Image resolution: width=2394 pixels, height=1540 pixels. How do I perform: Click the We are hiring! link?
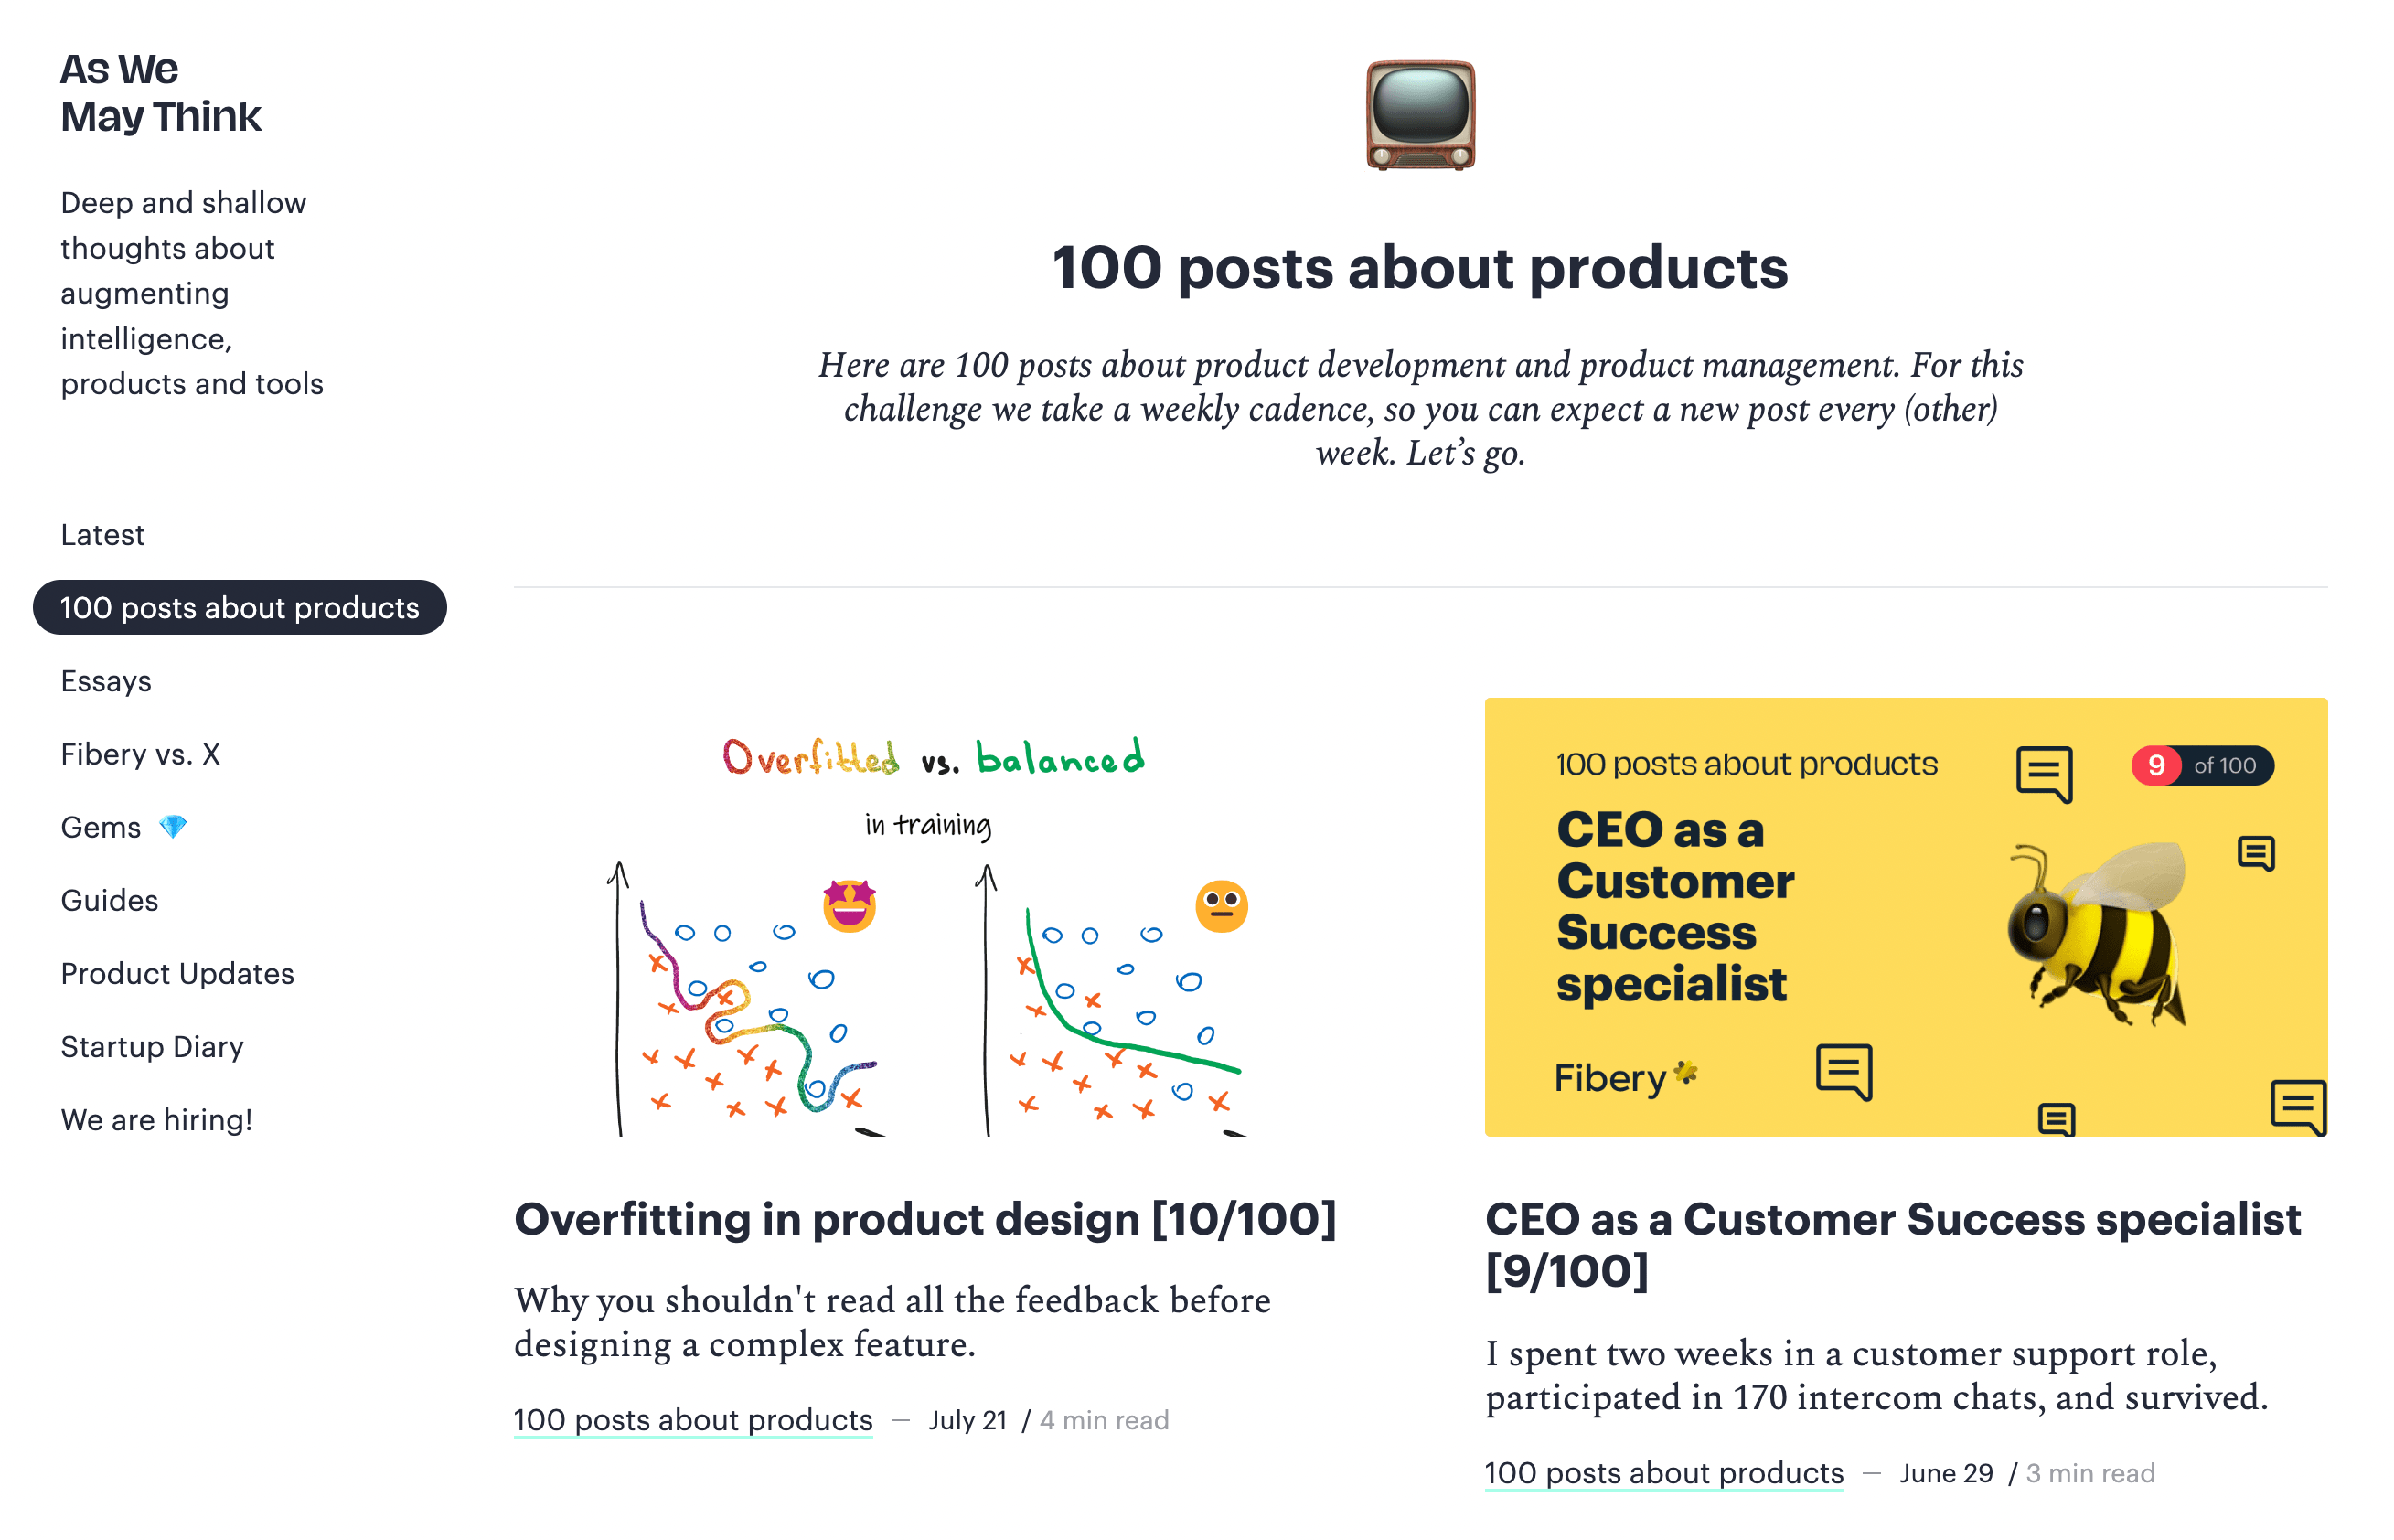(156, 1119)
